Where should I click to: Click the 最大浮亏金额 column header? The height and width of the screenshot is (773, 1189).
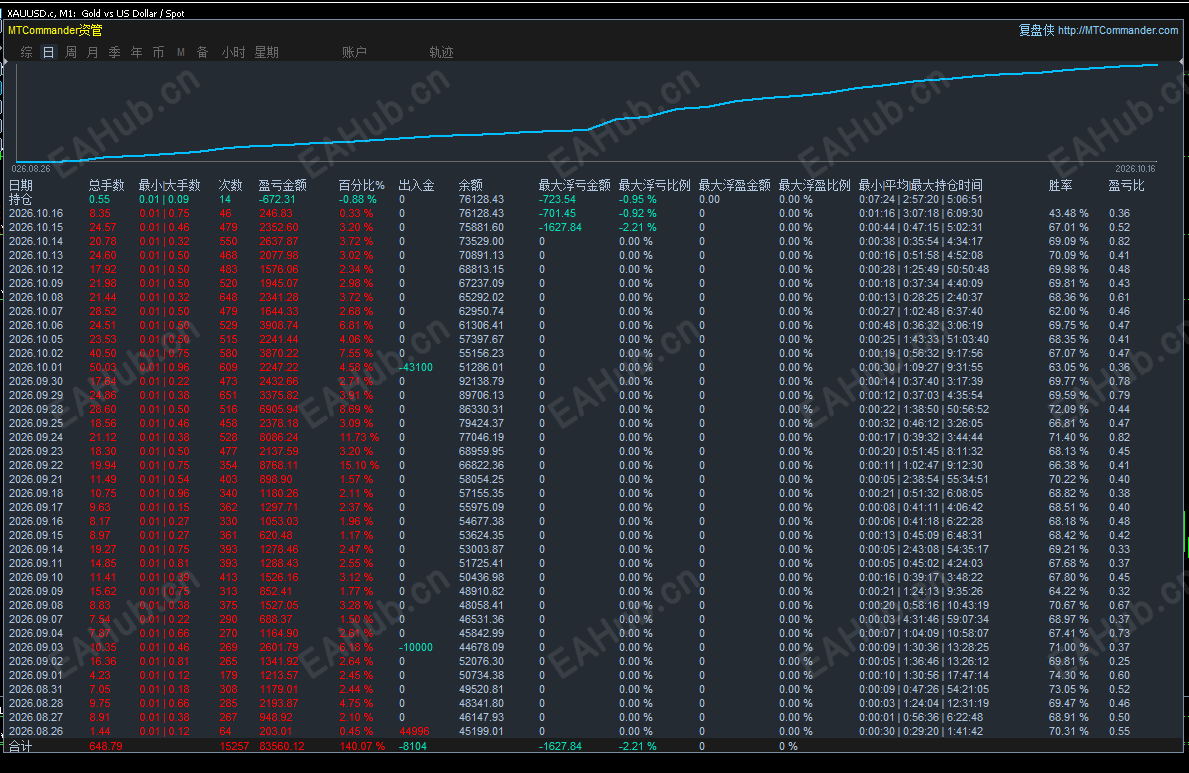(x=574, y=185)
